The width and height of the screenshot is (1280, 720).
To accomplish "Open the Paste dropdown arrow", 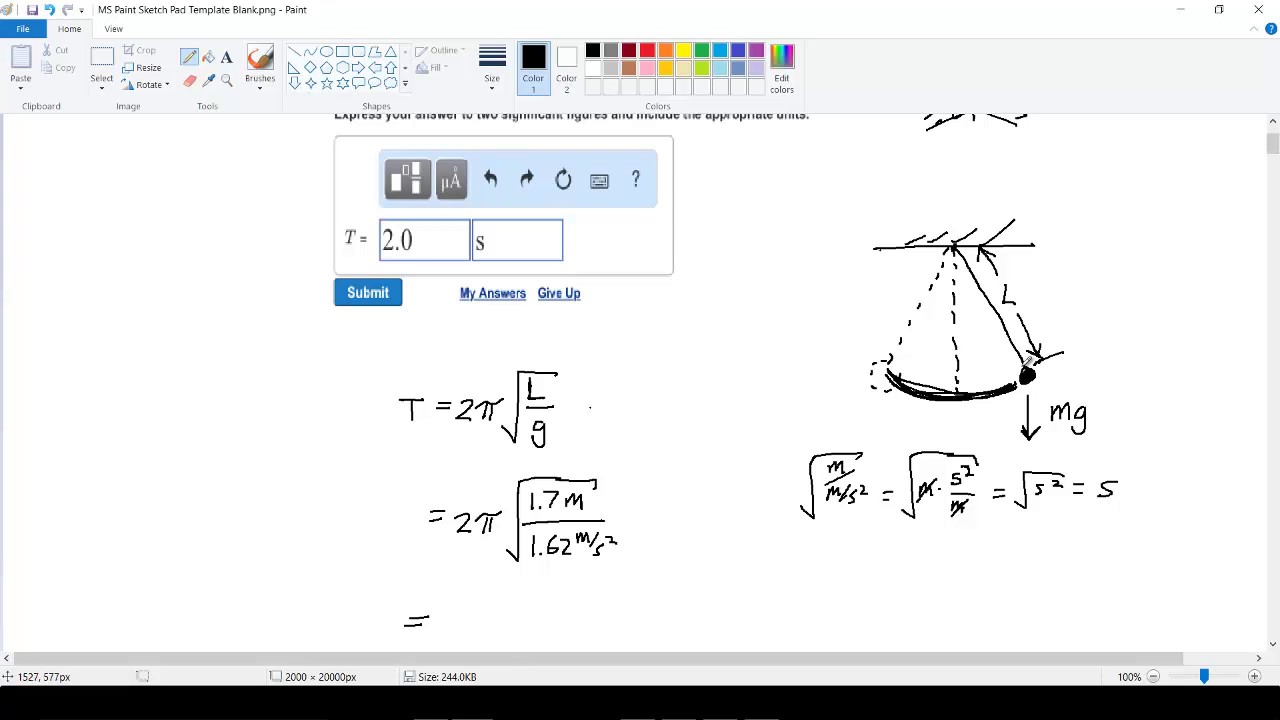I will click(x=21, y=88).
